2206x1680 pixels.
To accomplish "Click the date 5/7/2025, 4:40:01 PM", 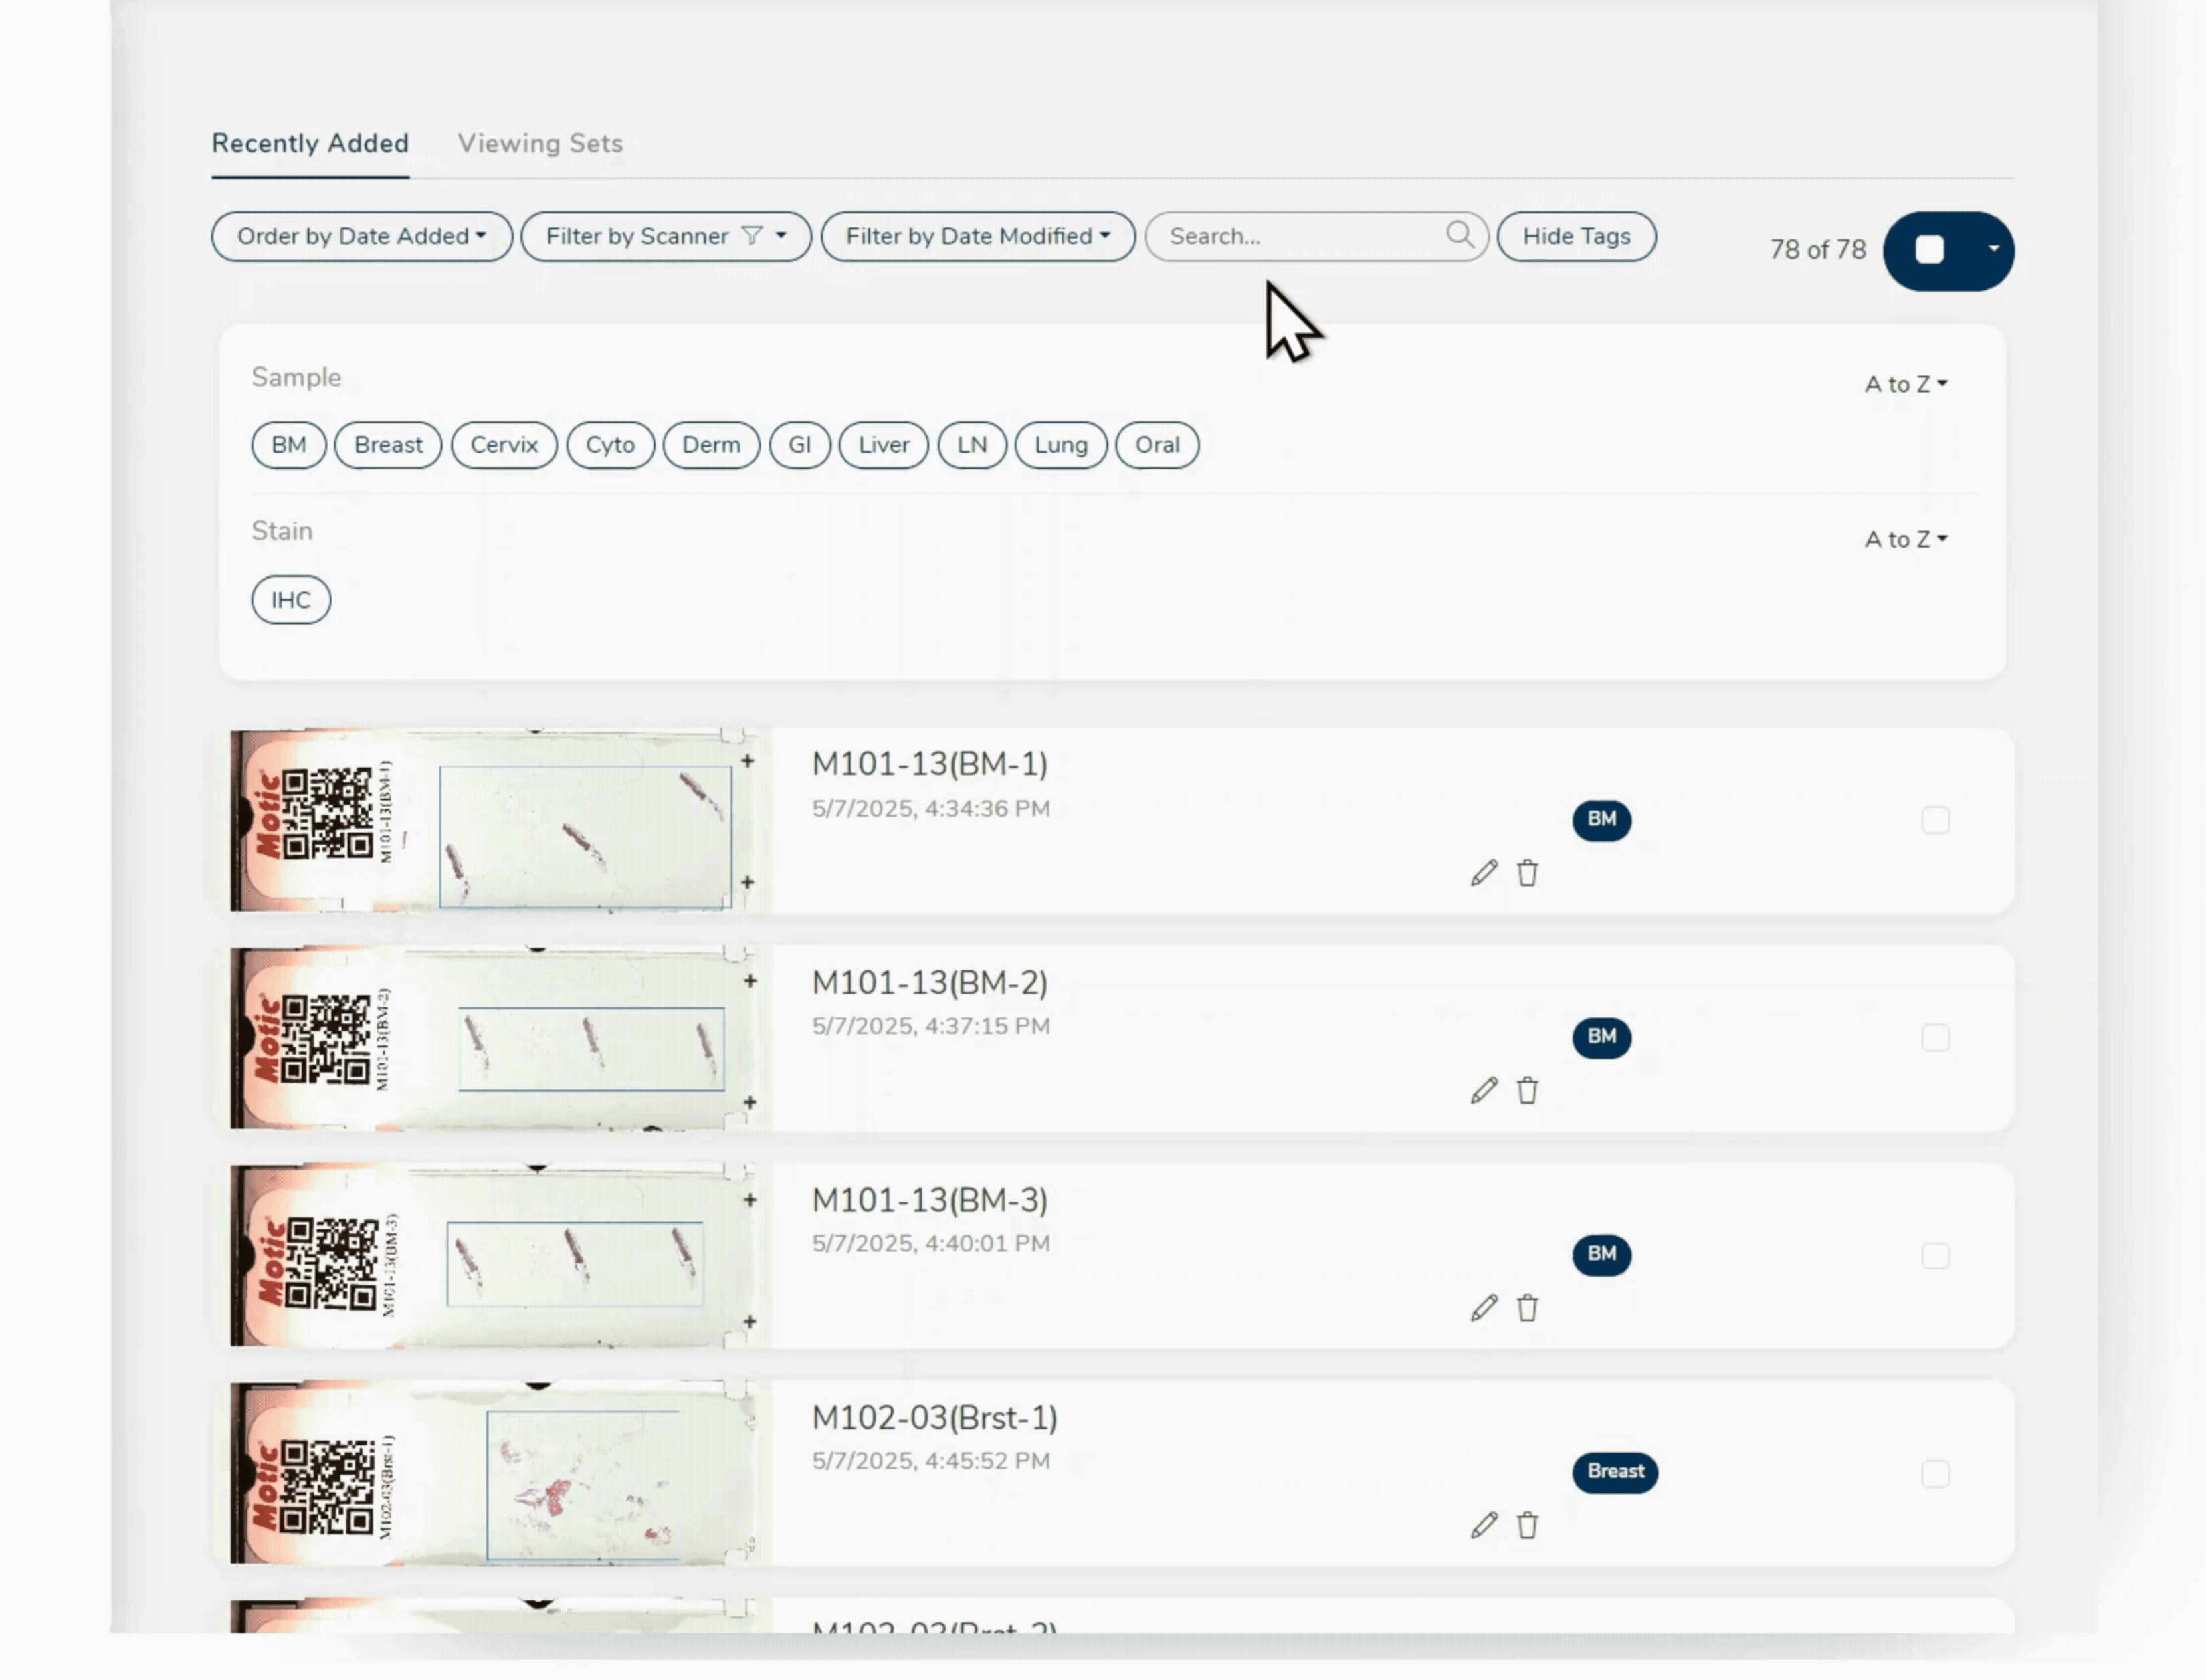I will pos(931,1244).
